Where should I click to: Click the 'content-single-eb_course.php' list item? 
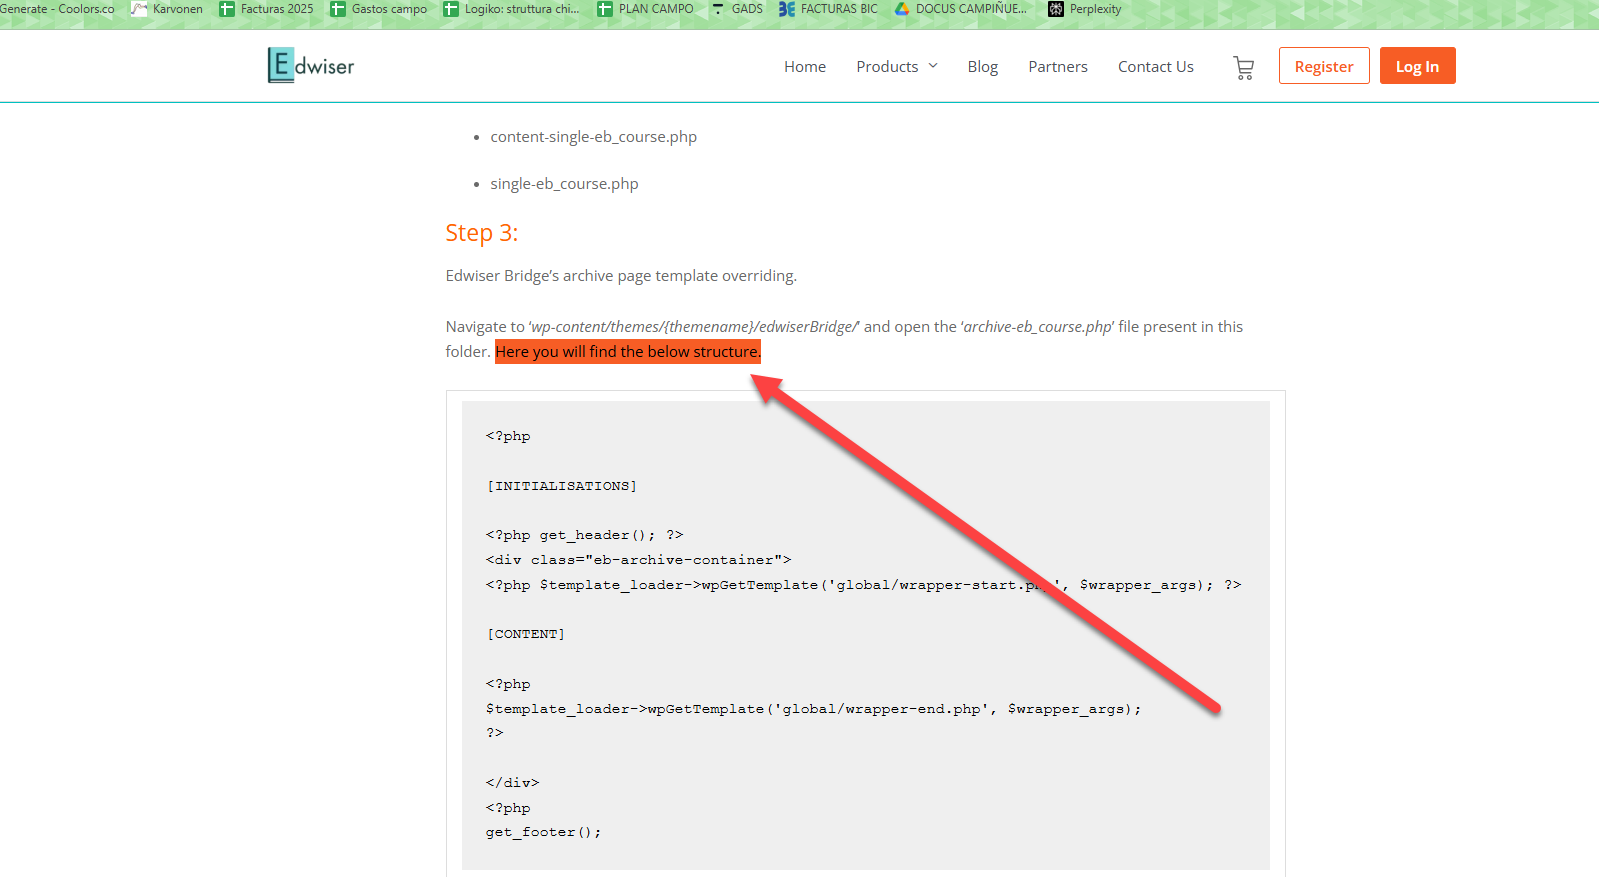[594, 137]
